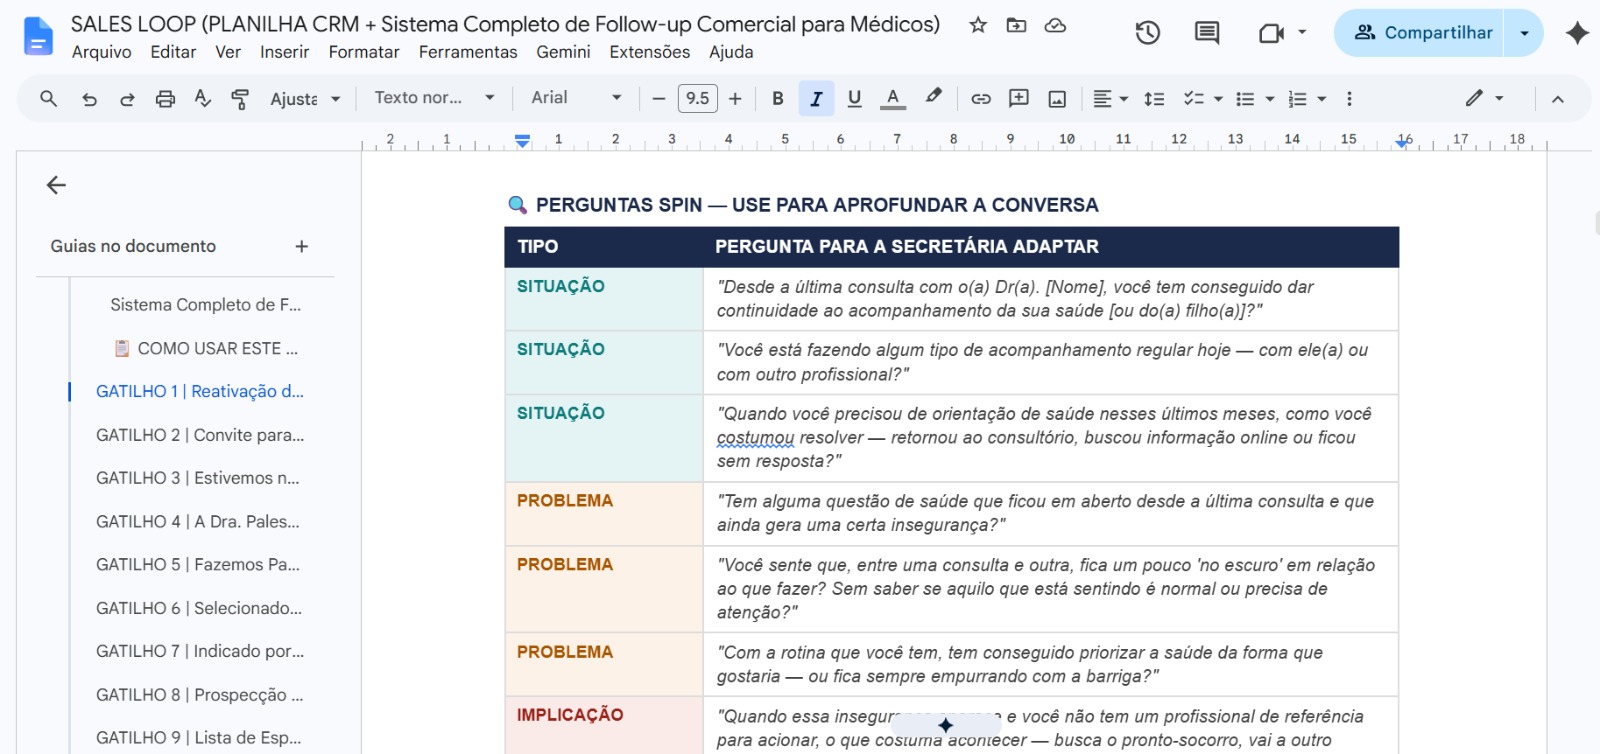Viewport: 1600px width, 754px height.
Task: Click the Compartilhar button
Action: [x=1421, y=33]
